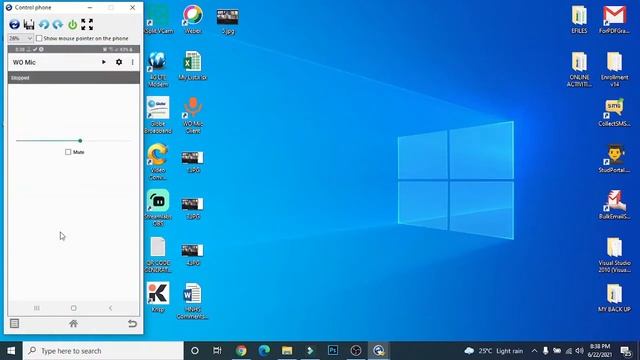
Task: Click the Cortana circle on taskbar
Action: pos(195,351)
